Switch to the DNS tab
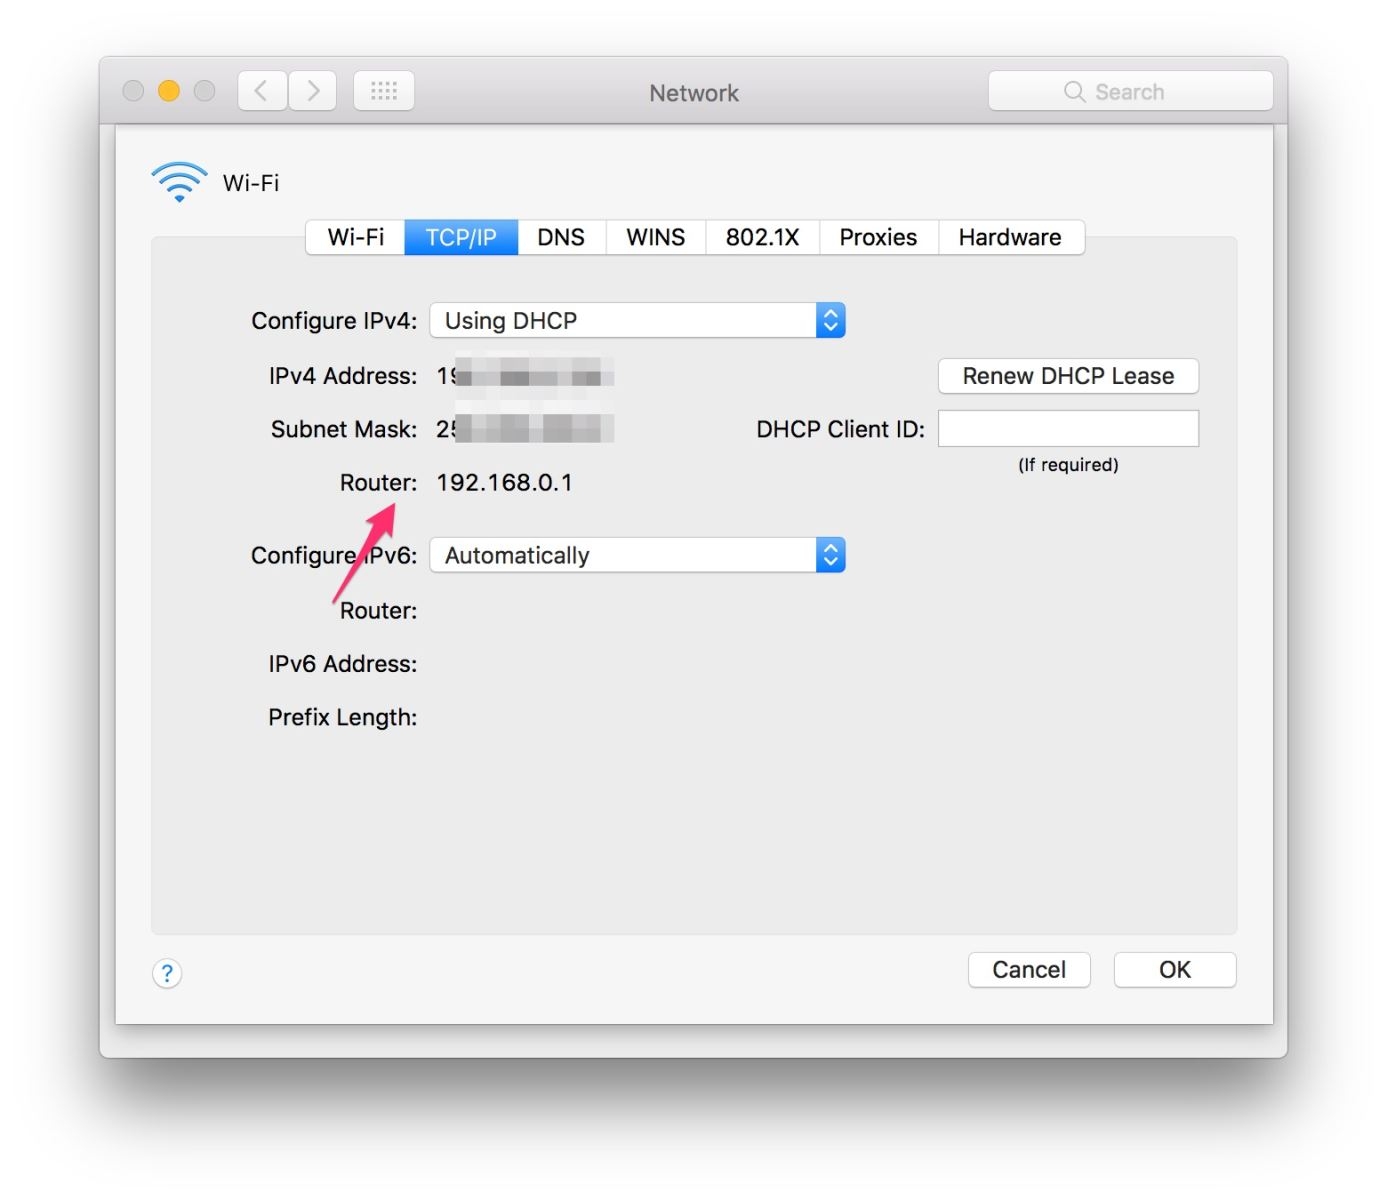Screen dimensions: 1387x1200 click(x=561, y=237)
